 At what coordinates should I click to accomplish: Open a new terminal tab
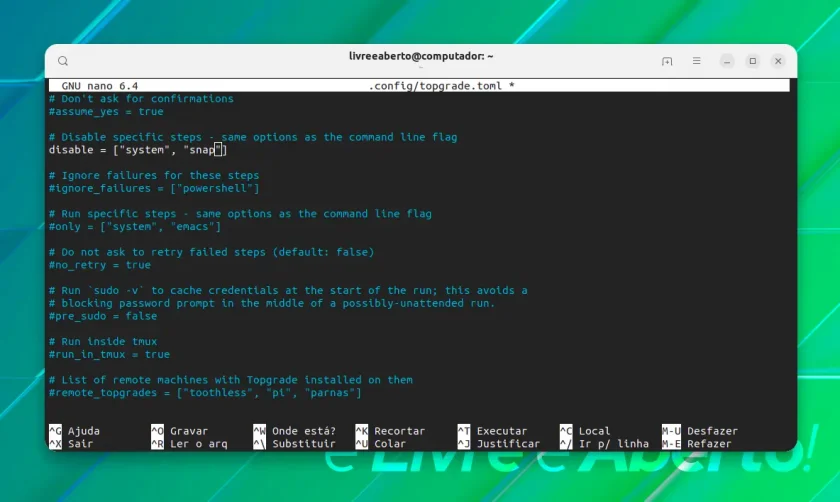(667, 61)
